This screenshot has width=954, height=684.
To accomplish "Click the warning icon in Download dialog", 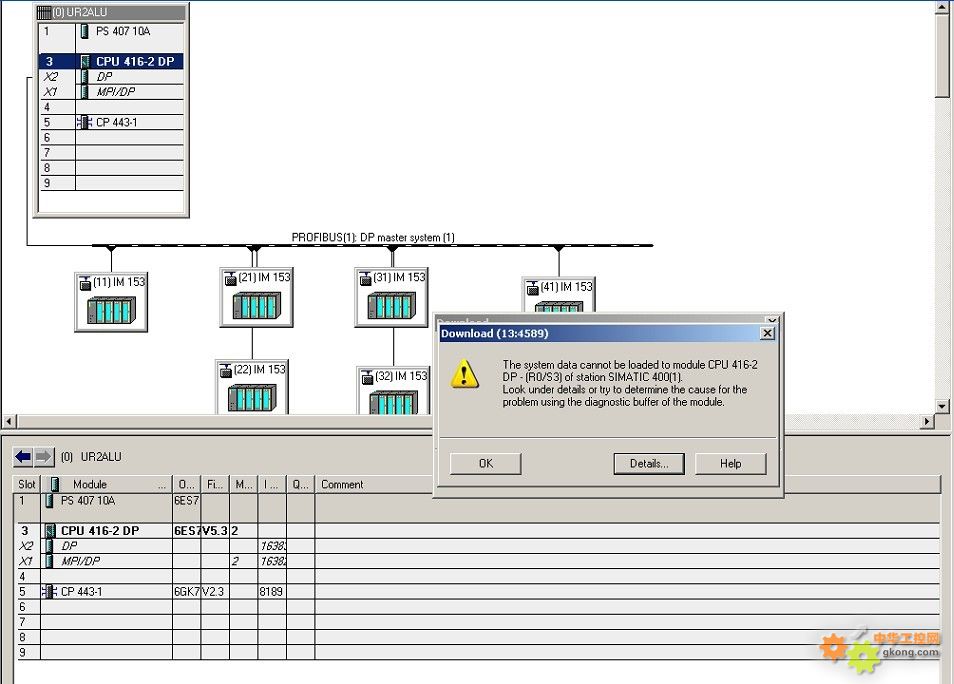I will (464, 374).
